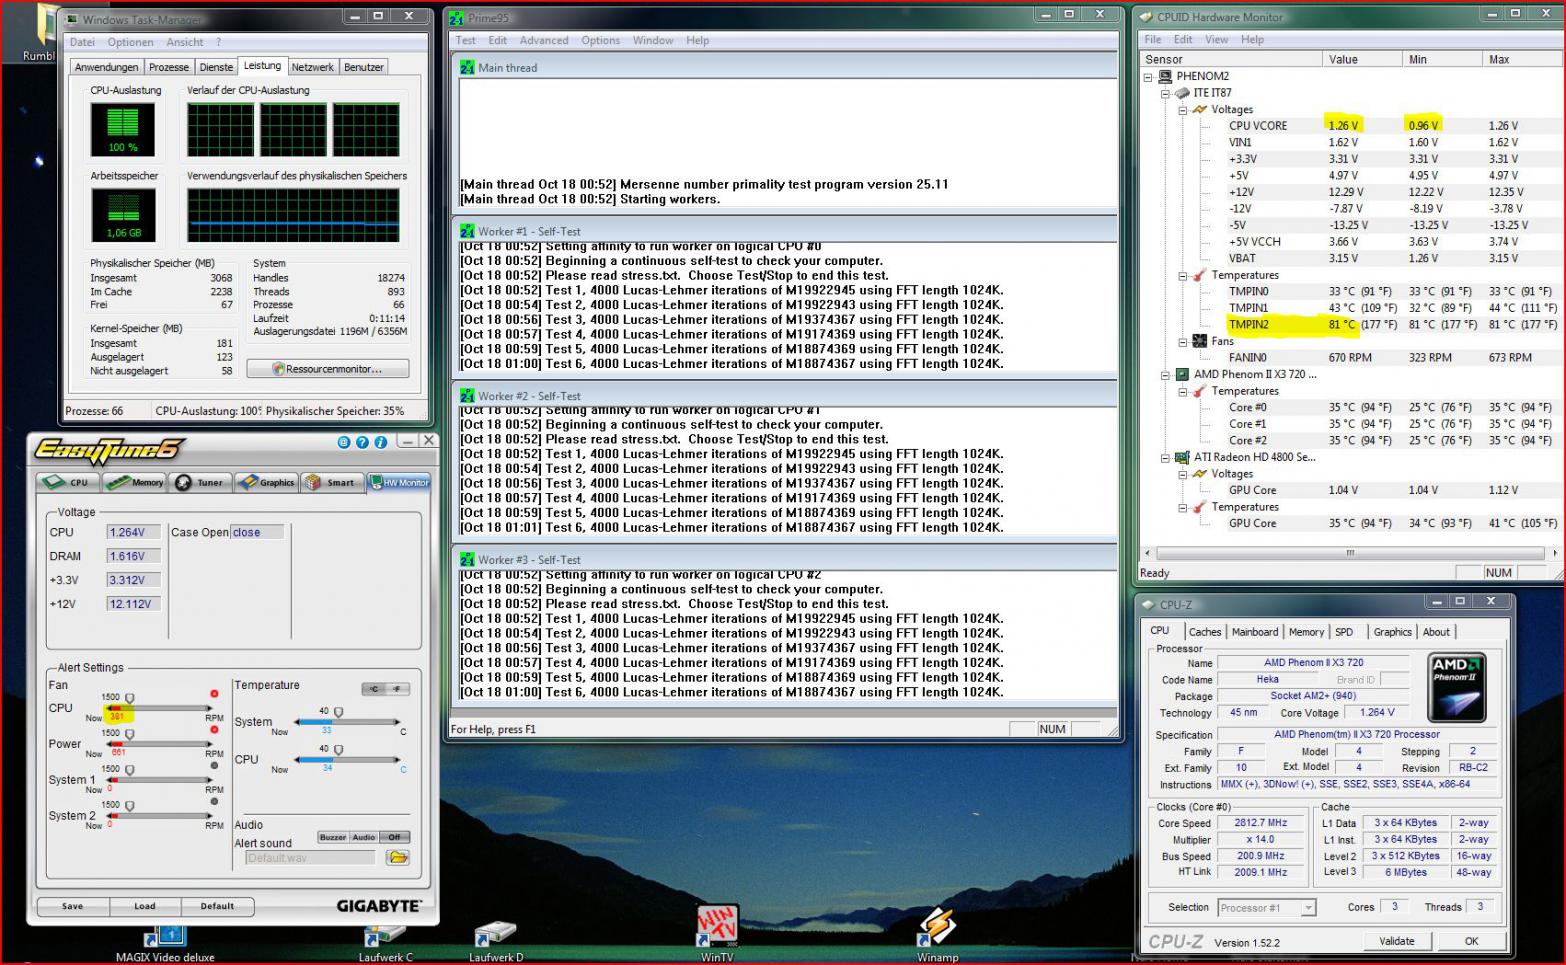Select the TMPIN2 sensor row

click(x=1248, y=324)
